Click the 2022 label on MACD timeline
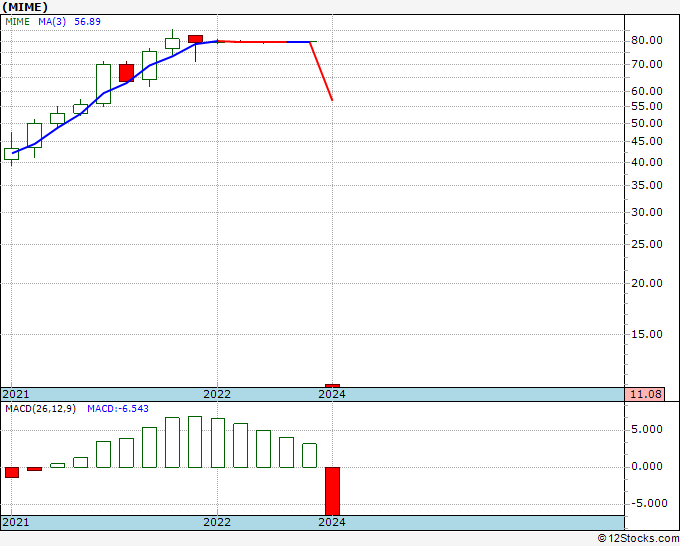 pyautogui.click(x=217, y=522)
